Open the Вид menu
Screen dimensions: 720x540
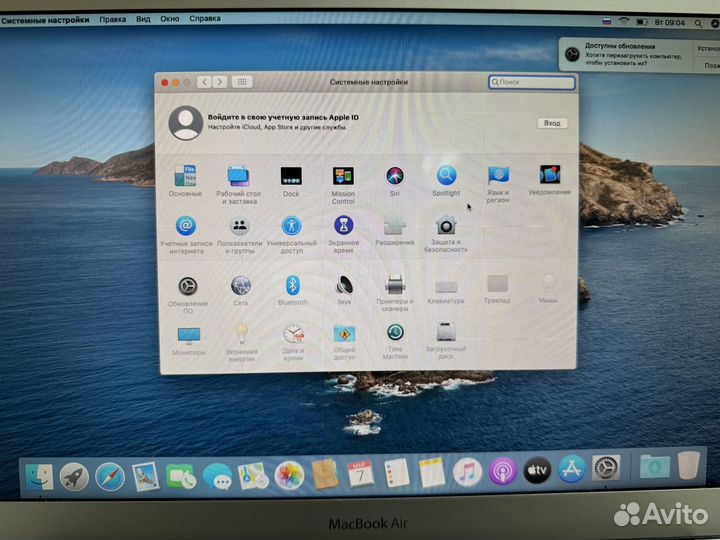143,19
